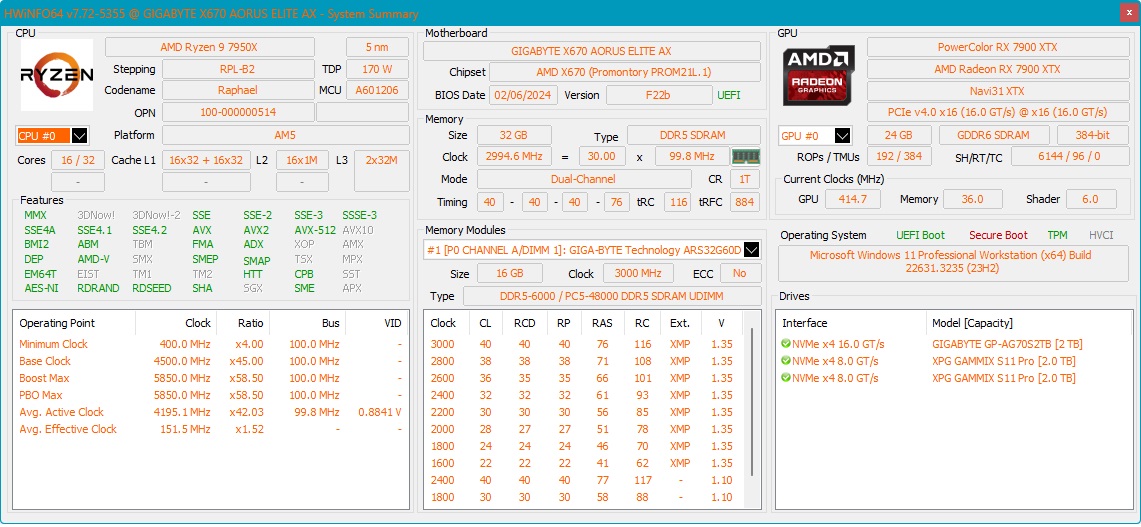Click the third NVMe drive's green check icon

pos(786,378)
